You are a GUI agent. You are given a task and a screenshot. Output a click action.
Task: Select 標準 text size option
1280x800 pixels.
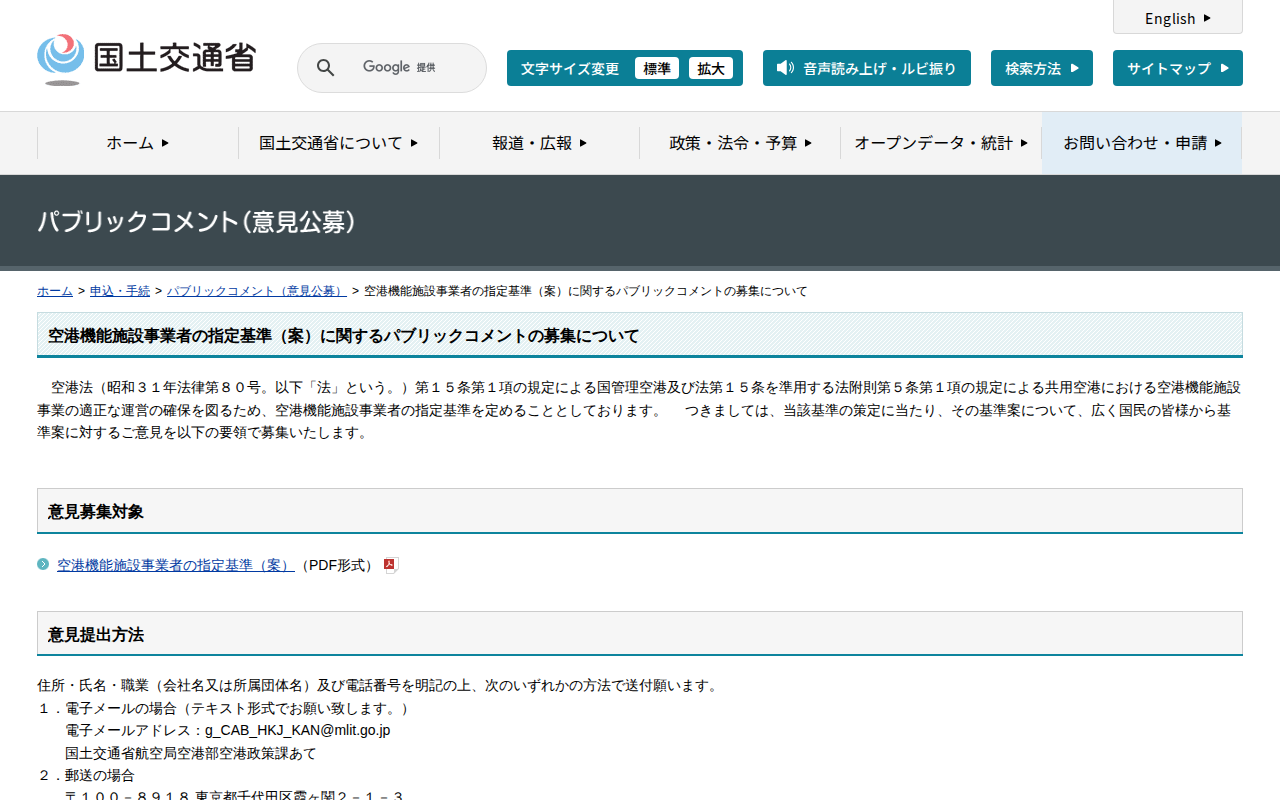point(657,68)
